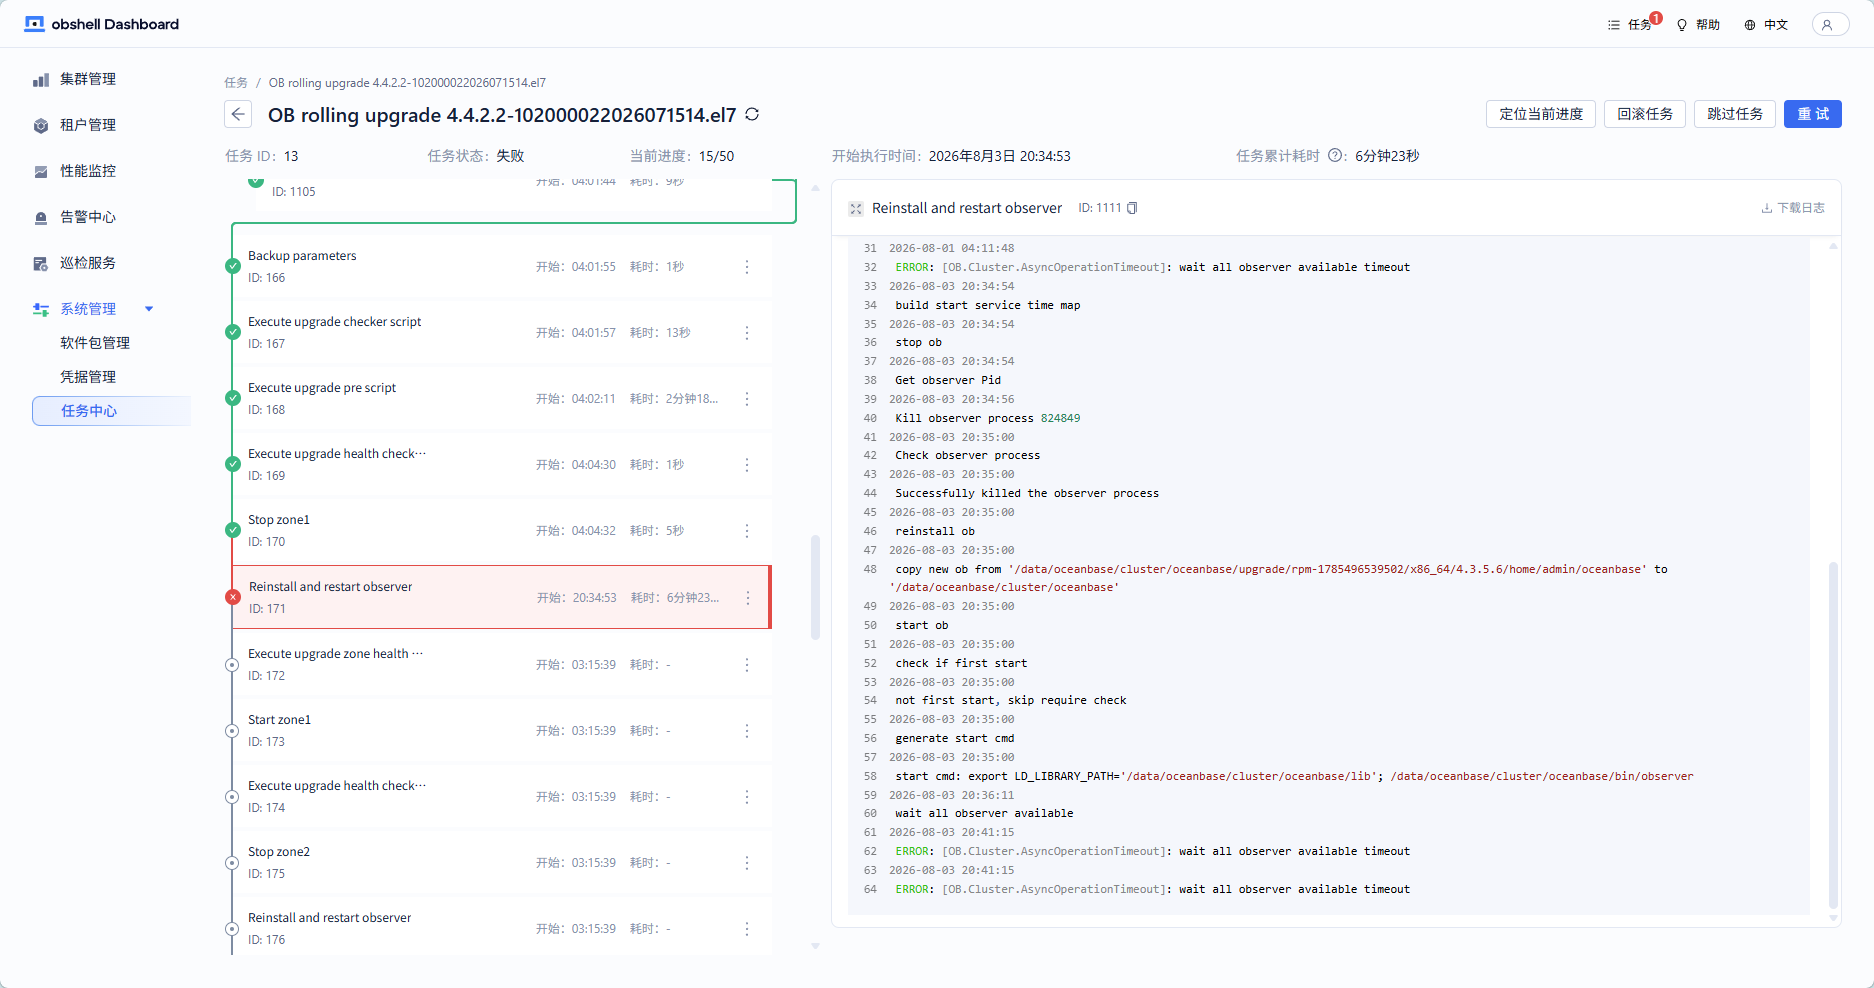The width and height of the screenshot is (1874, 988).
Task: Select the failed Reinstall and restart observer subtask
Action: (502, 598)
